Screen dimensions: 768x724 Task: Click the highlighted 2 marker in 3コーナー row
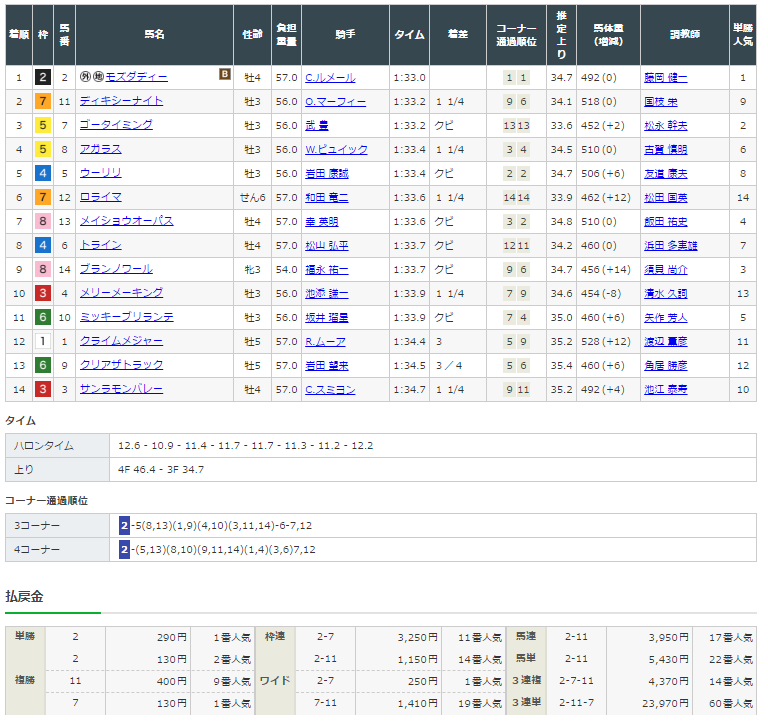coord(124,526)
